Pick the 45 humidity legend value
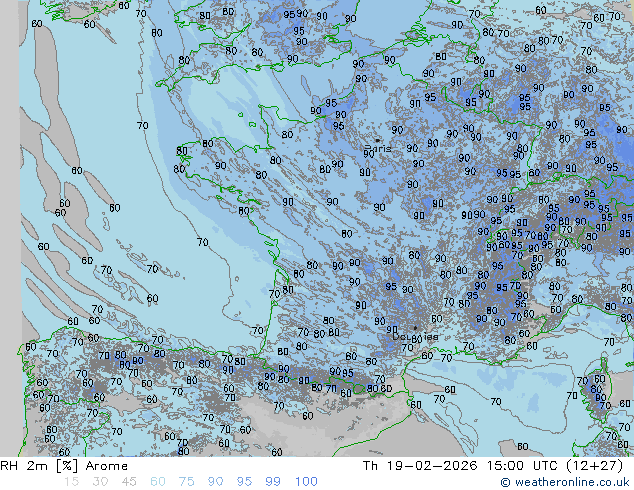This screenshot has height=490, width=634. coord(129,482)
